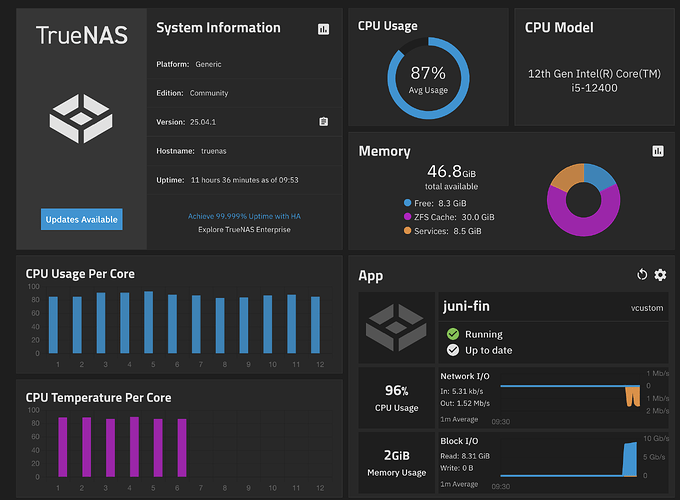The image size is (680, 500).
Task: Open Achieve 99.999% Uptime with HA link
Action: [245, 216]
